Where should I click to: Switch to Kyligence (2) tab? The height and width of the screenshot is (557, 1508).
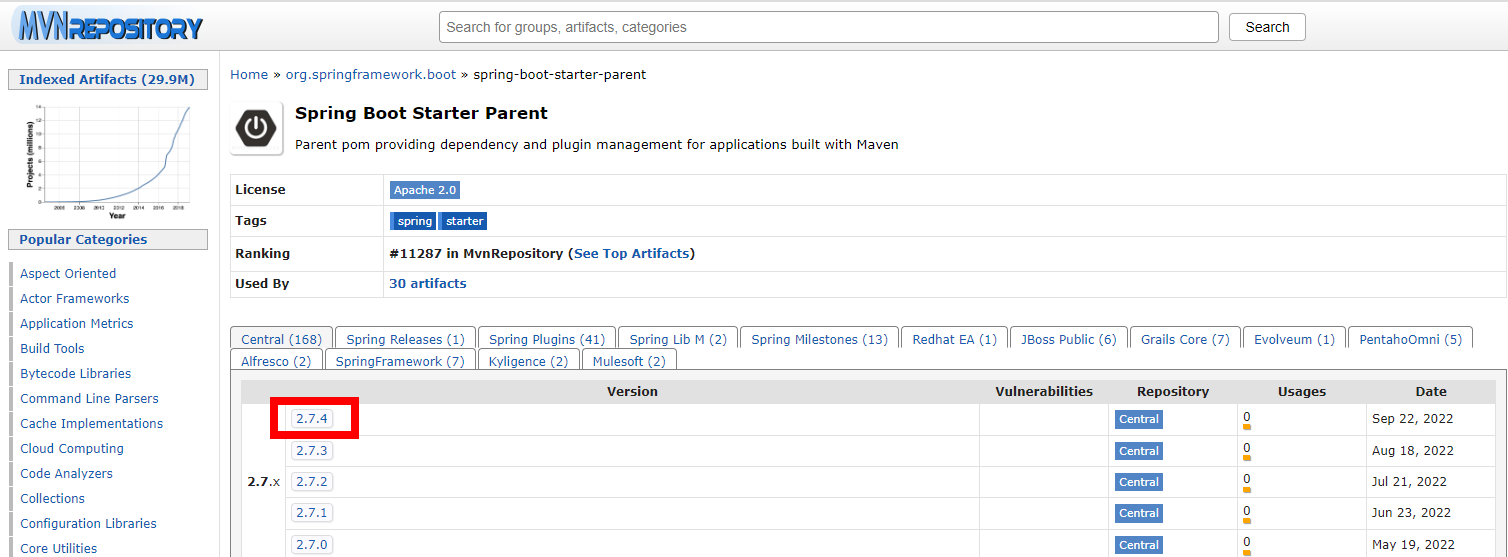[x=529, y=361]
